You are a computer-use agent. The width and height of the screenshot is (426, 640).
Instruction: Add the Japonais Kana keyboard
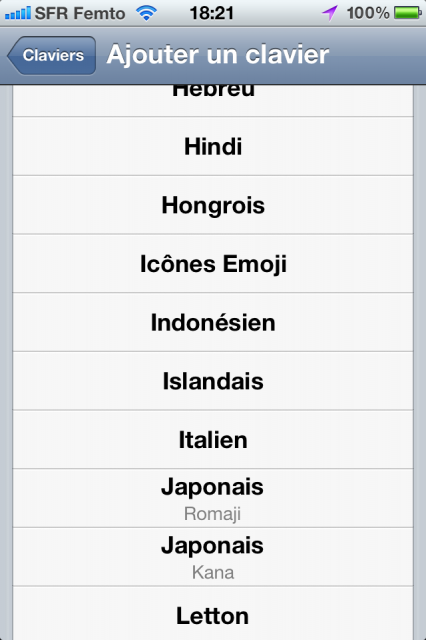(x=213, y=557)
